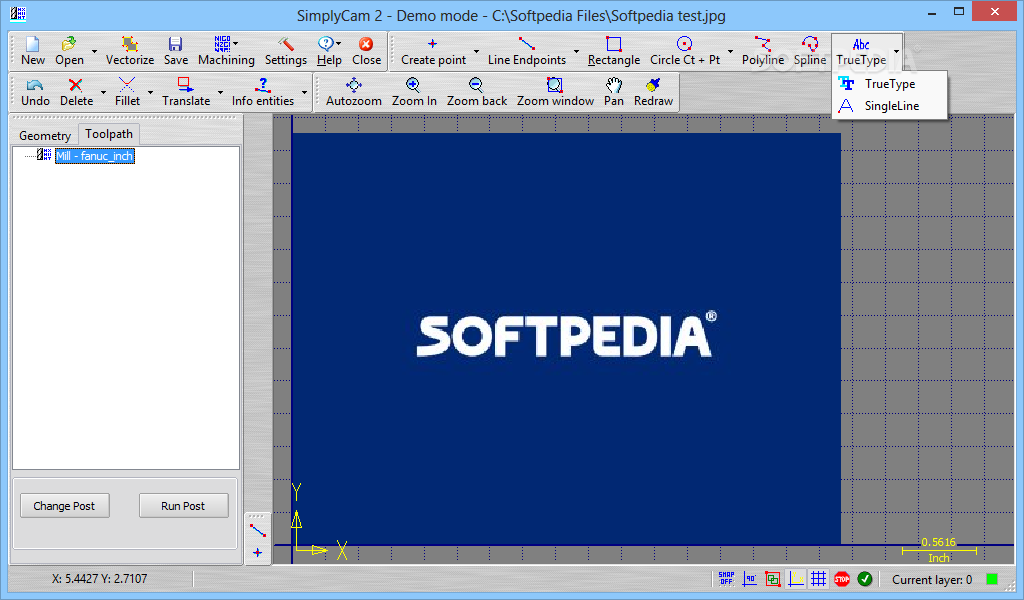Expand the Circle Ct + Pt dropdown arrow
This screenshot has width=1024, height=600.
pyautogui.click(x=730, y=52)
